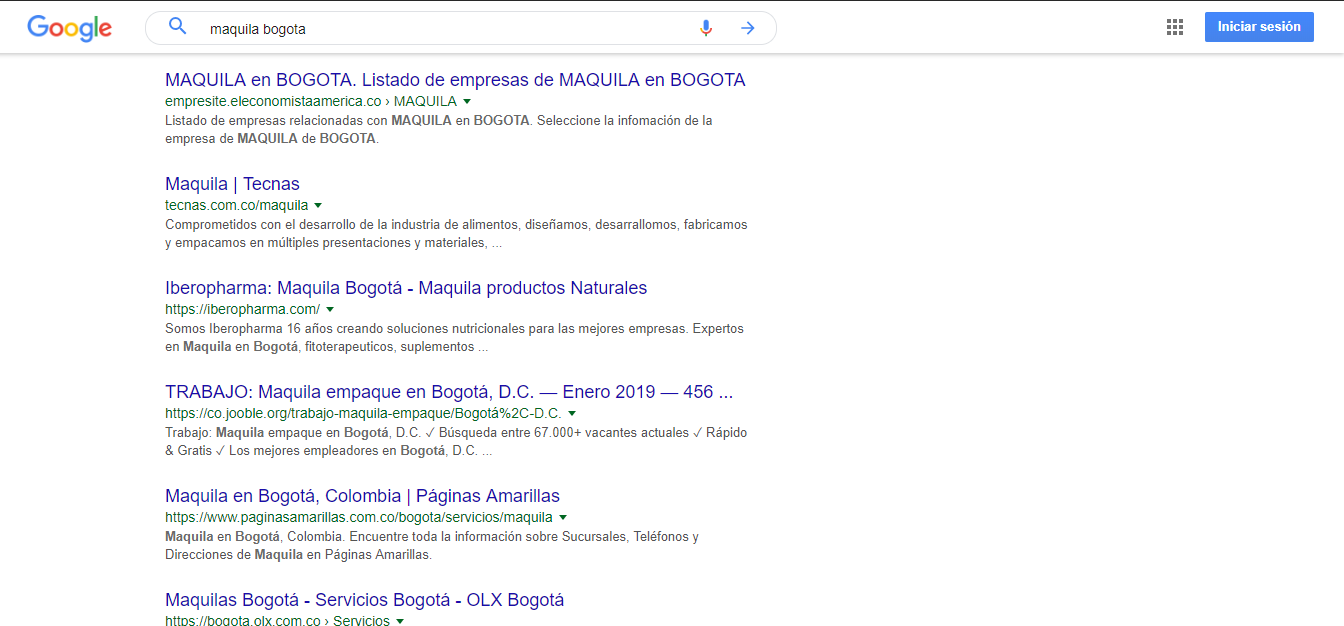Open the Google apps grid
1344x626 pixels.
[x=1175, y=27]
